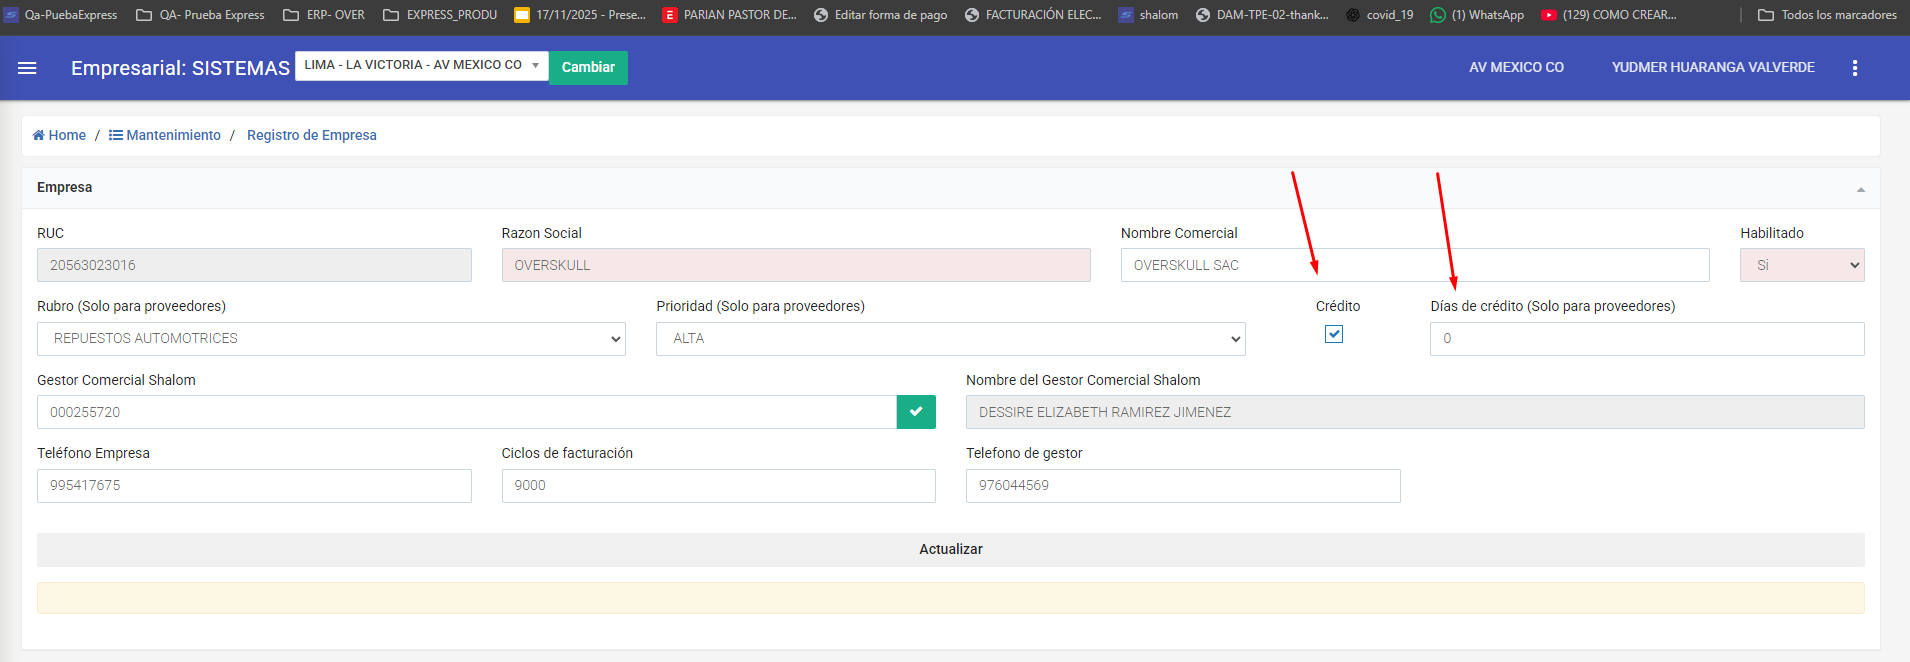Click the green checkmark validate button
Screen dimensions: 1910x662
coord(916,412)
